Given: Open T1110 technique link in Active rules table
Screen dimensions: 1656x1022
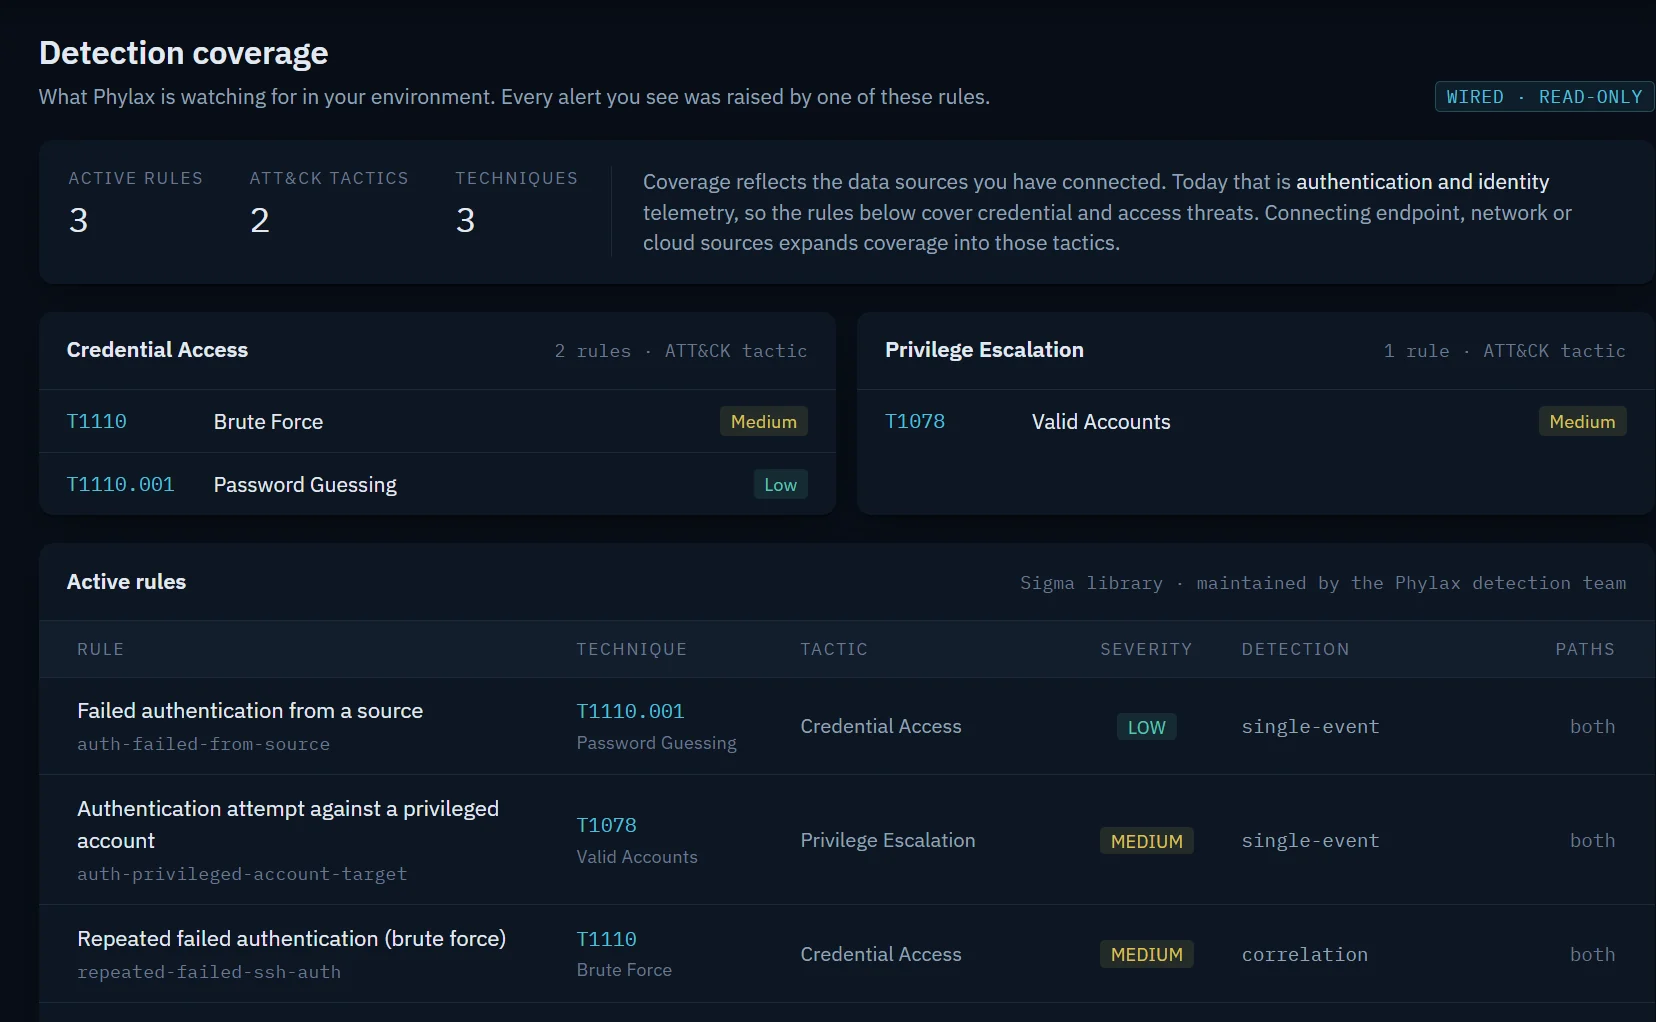Looking at the screenshot, I should (x=606, y=939).
